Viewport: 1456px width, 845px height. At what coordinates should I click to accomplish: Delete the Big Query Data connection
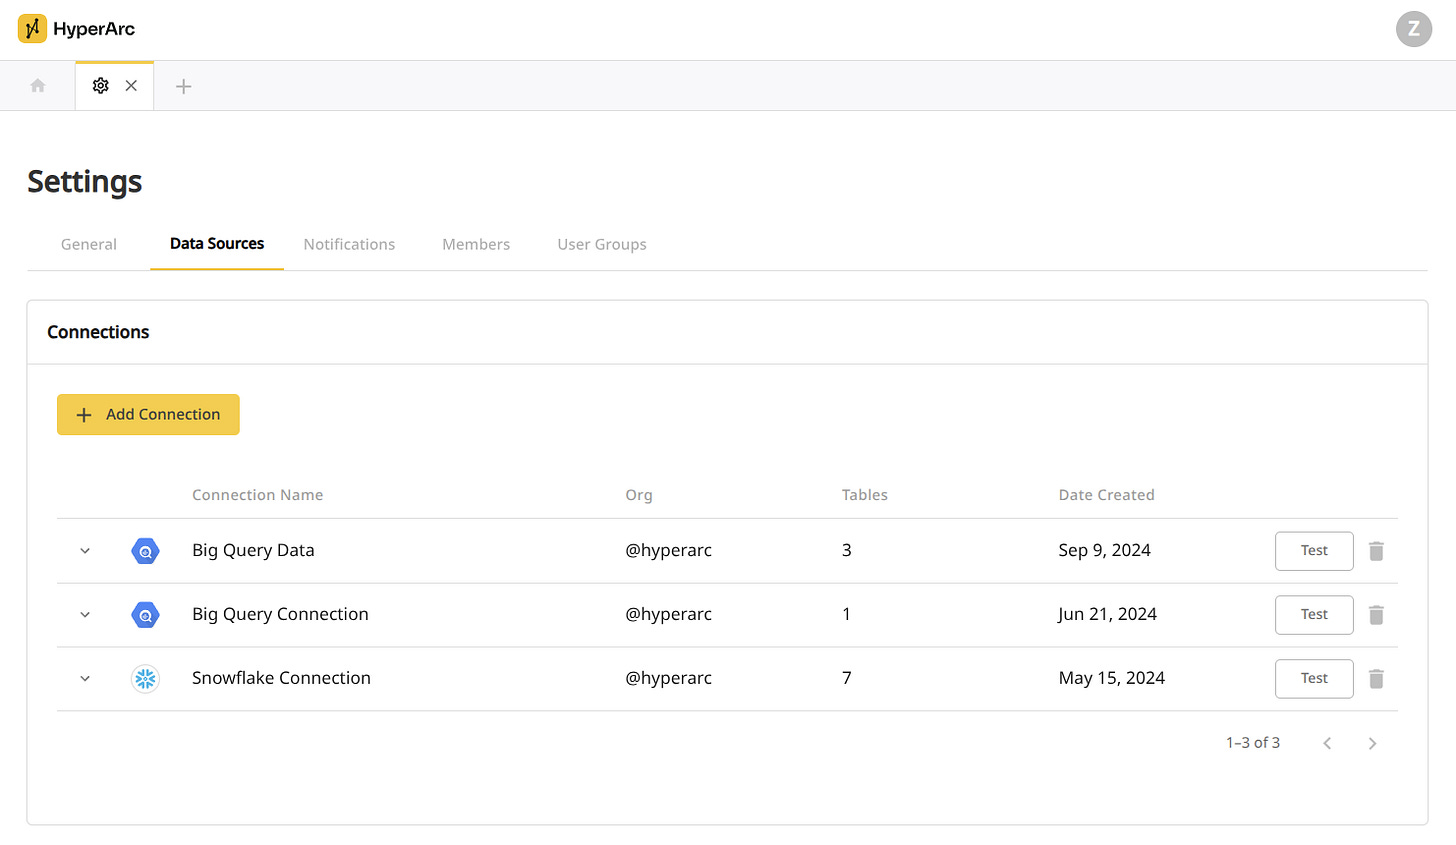pos(1376,551)
